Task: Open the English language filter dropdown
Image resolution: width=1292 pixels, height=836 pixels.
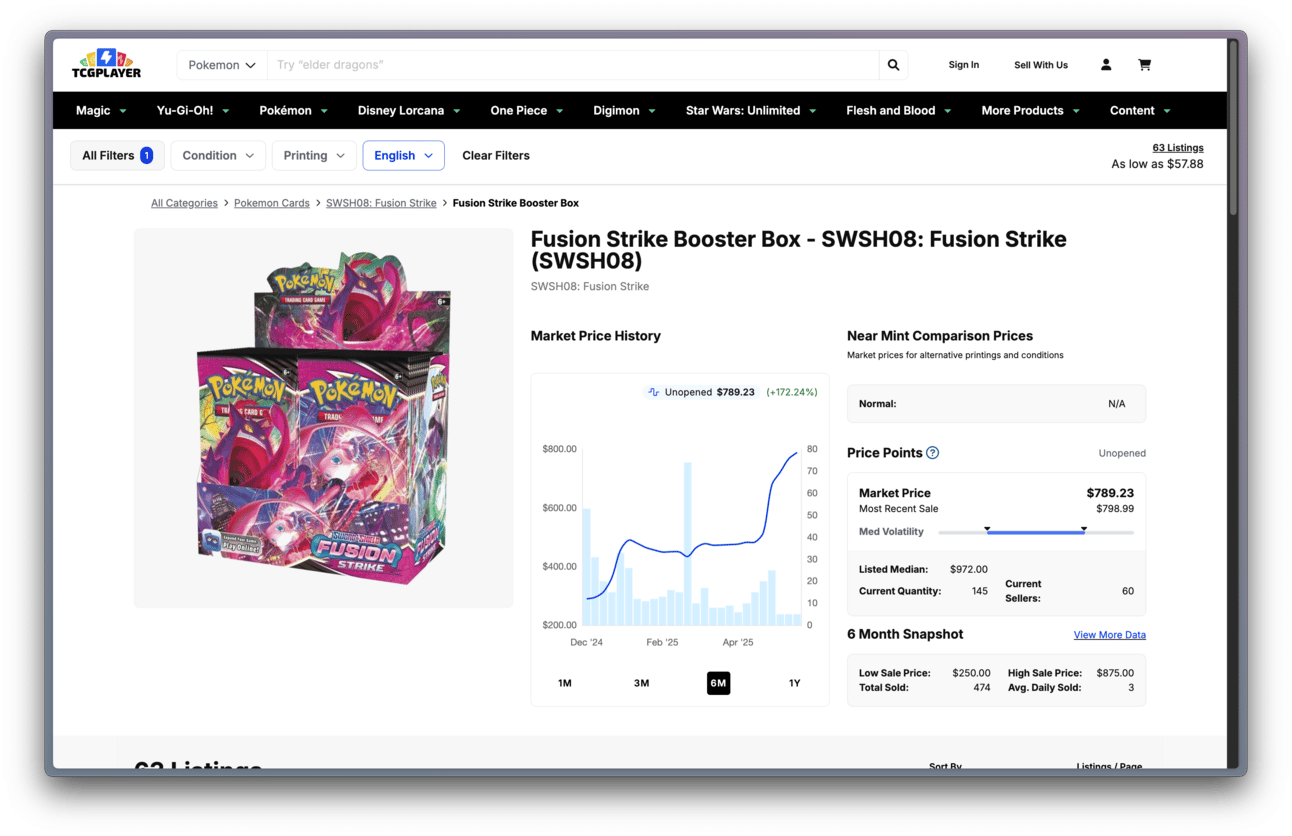Action: 403,156
